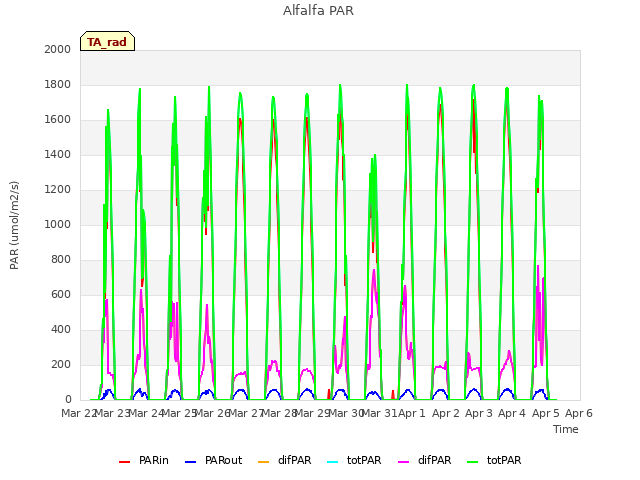Click the Mar 30 date label
Screen dimensions: 640x480
coord(346,413)
